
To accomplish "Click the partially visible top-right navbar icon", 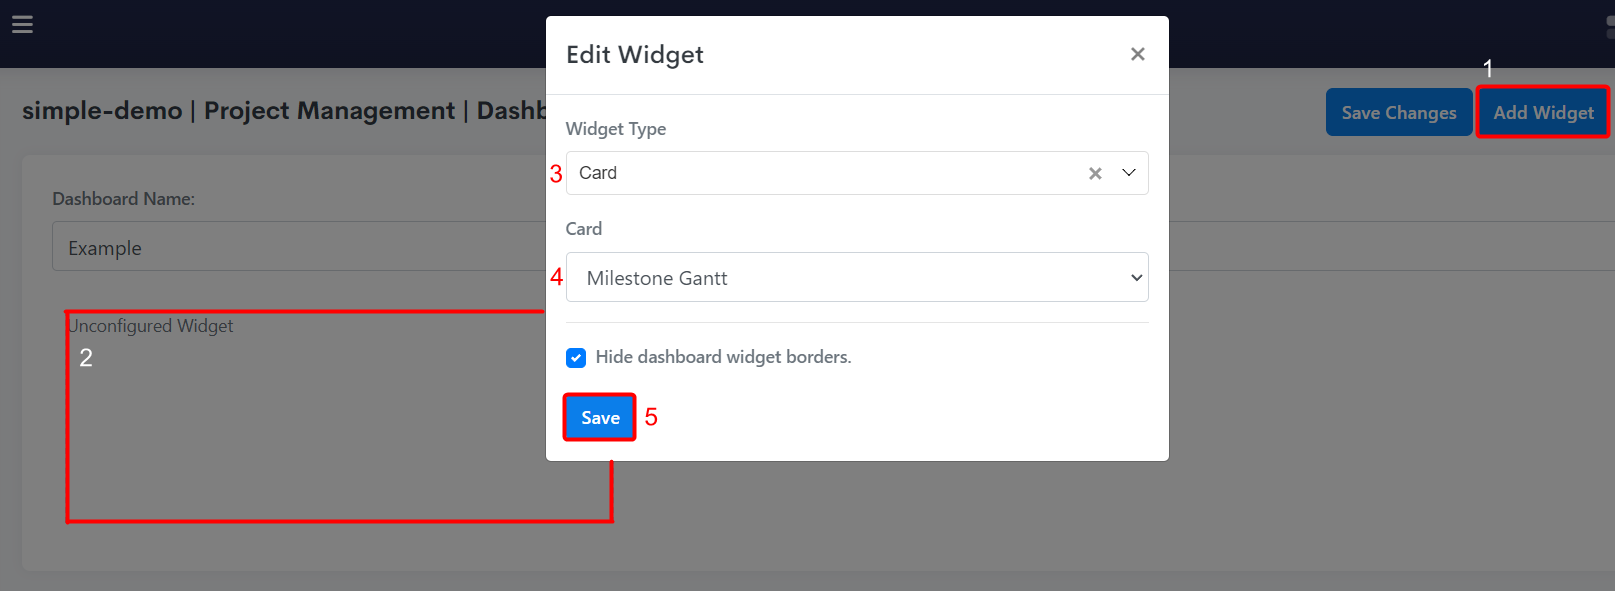I will pyautogui.click(x=1609, y=27).
